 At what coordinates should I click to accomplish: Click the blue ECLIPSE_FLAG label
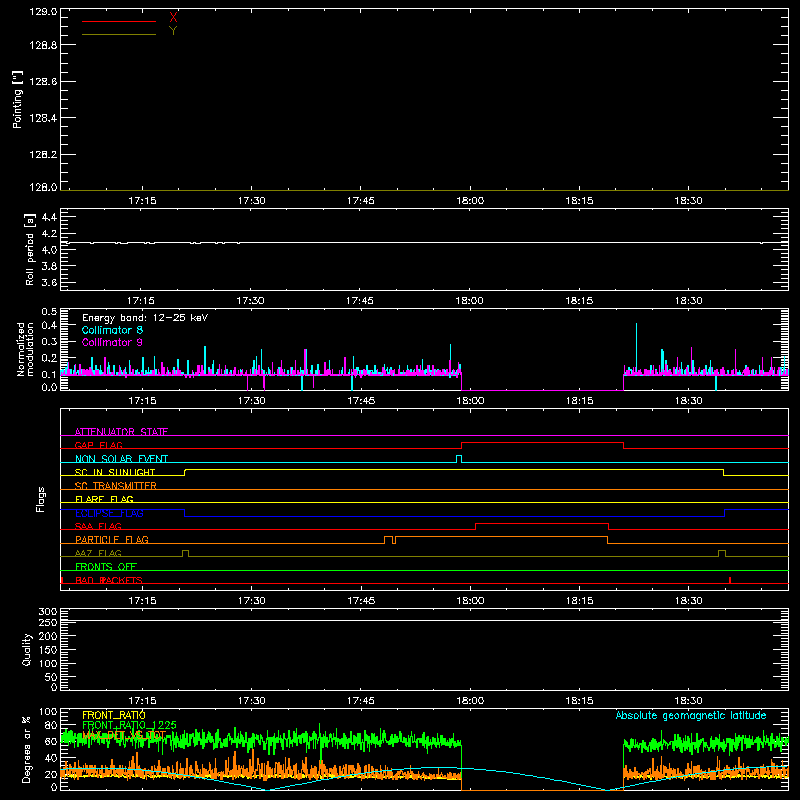(109, 513)
